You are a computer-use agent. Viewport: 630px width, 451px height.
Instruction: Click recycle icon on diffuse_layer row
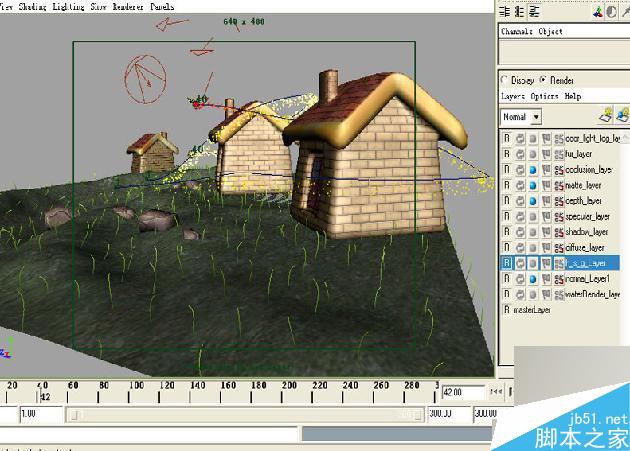pyautogui.click(x=520, y=248)
